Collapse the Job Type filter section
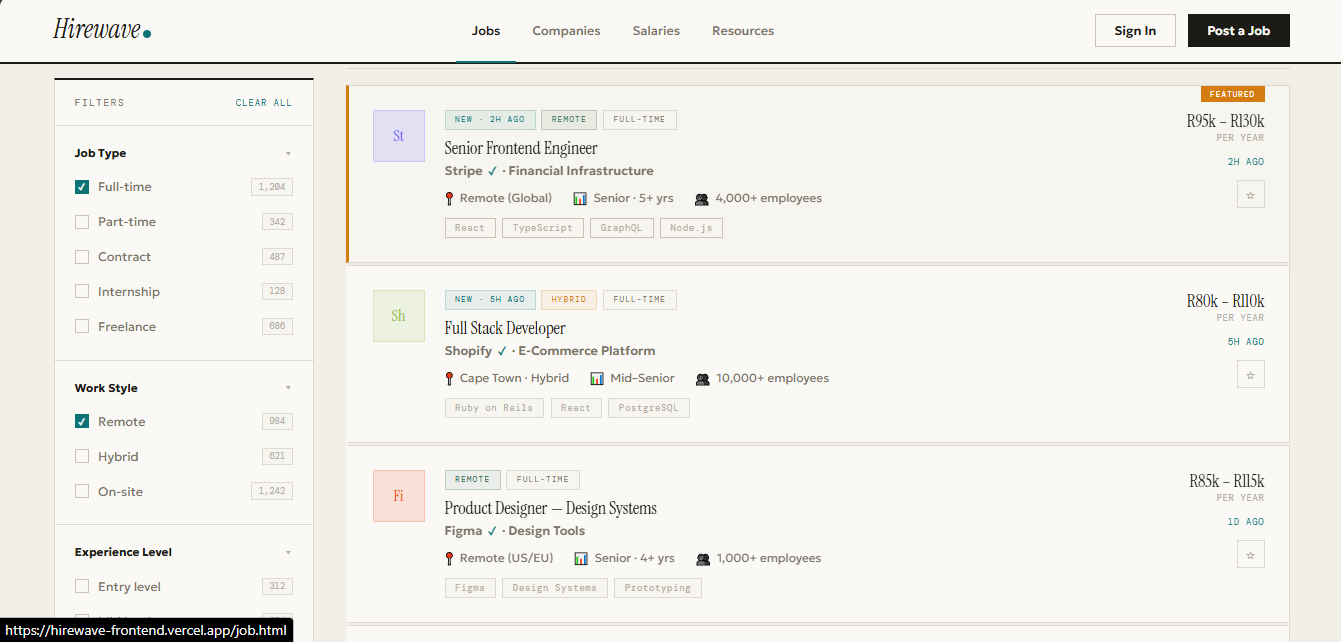1341x642 pixels. 288,154
